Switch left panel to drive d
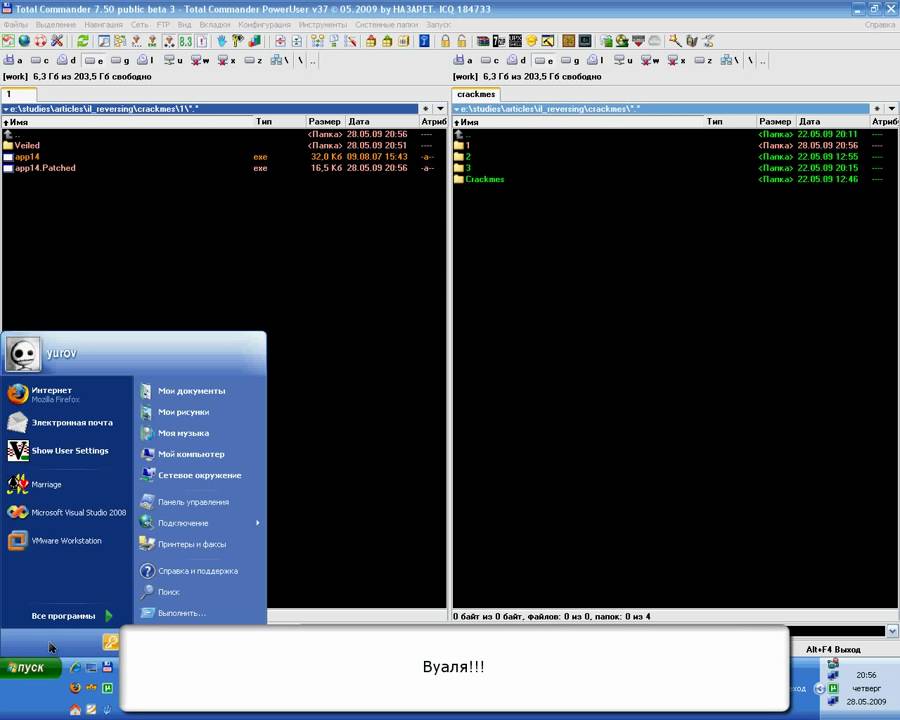Screen dimensions: 900x720 (x=67, y=60)
